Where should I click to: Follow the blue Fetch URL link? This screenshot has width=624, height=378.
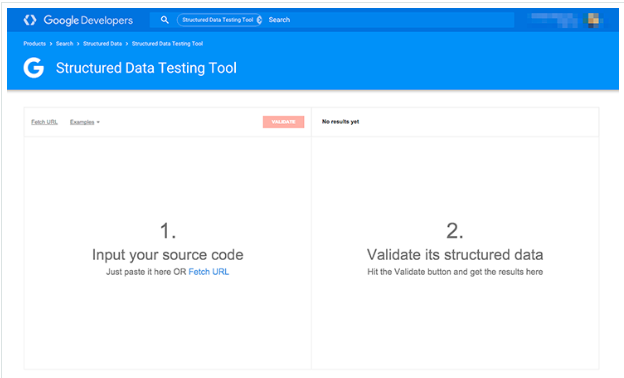(209, 272)
